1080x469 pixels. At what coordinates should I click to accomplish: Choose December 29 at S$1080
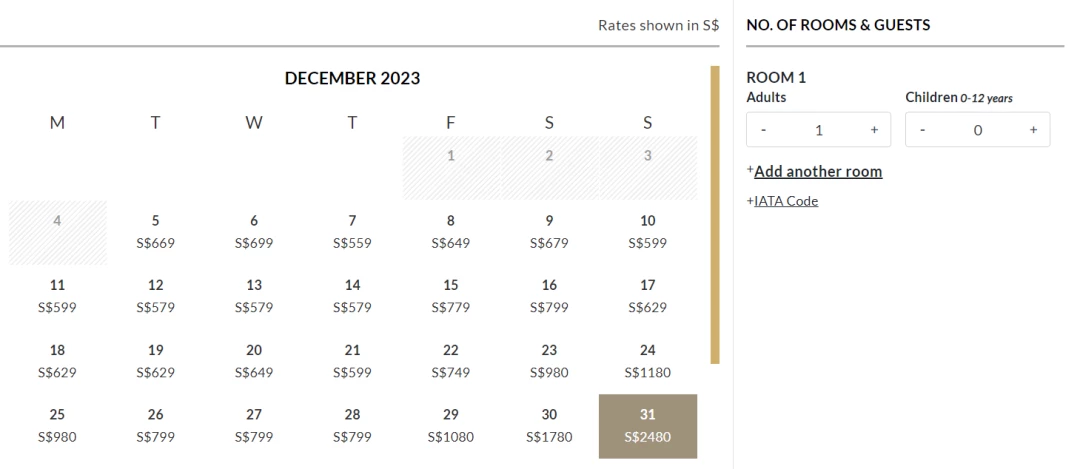(450, 426)
